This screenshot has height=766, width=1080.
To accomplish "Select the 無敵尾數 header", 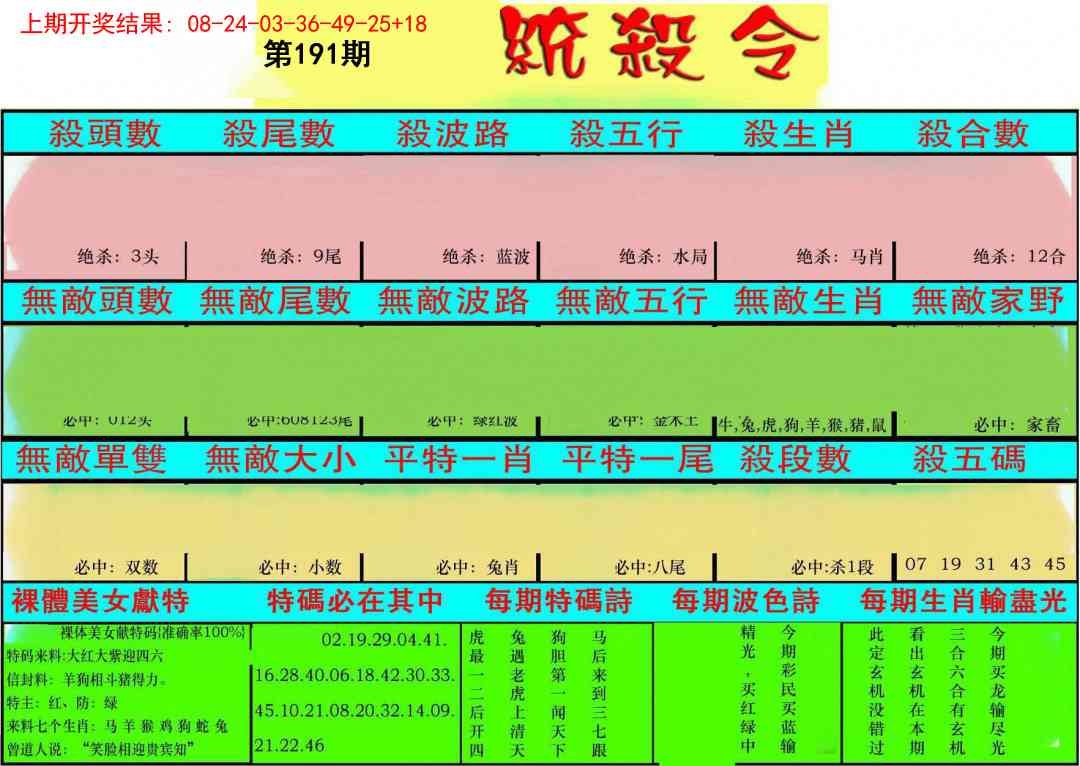I will [275, 301].
